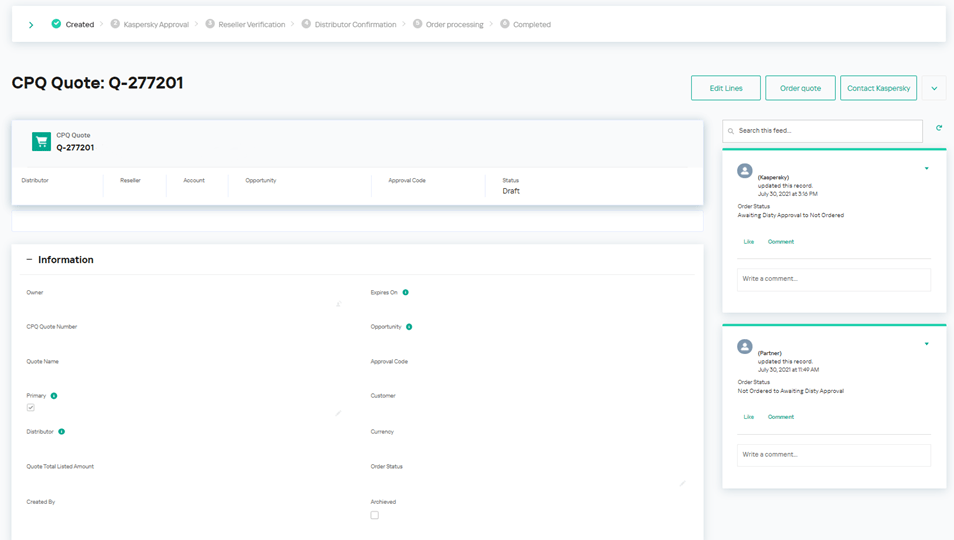Click the Distributor field info icon
This screenshot has width=954, height=540.
click(61, 432)
